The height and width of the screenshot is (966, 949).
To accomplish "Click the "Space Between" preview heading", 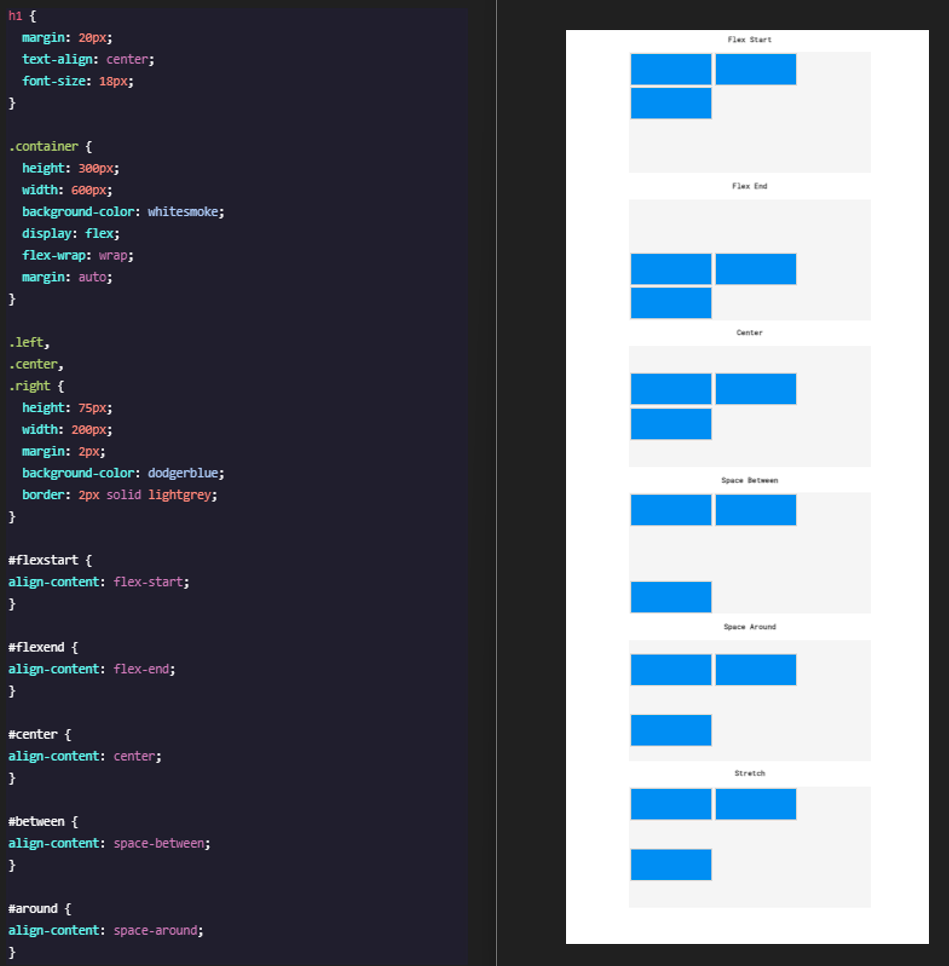I will pyautogui.click(x=749, y=480).
